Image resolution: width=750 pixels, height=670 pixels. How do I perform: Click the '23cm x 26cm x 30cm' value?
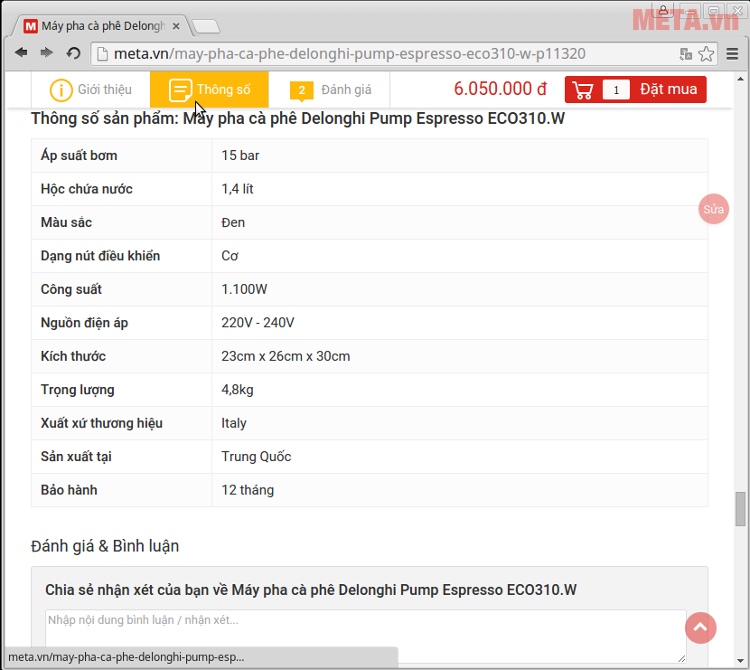click(286, 356)
